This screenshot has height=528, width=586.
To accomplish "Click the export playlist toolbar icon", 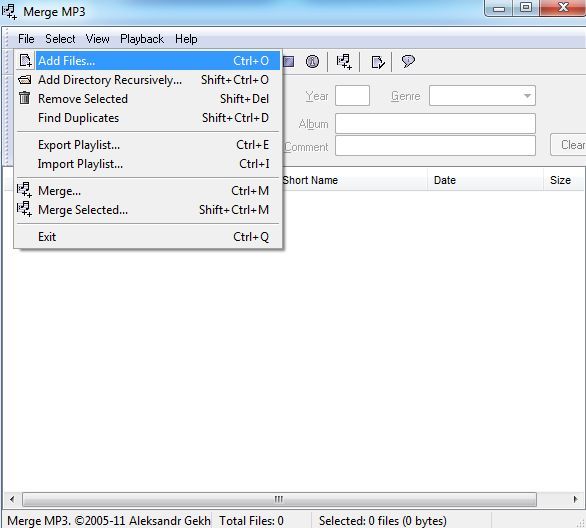I will [377, 62].
